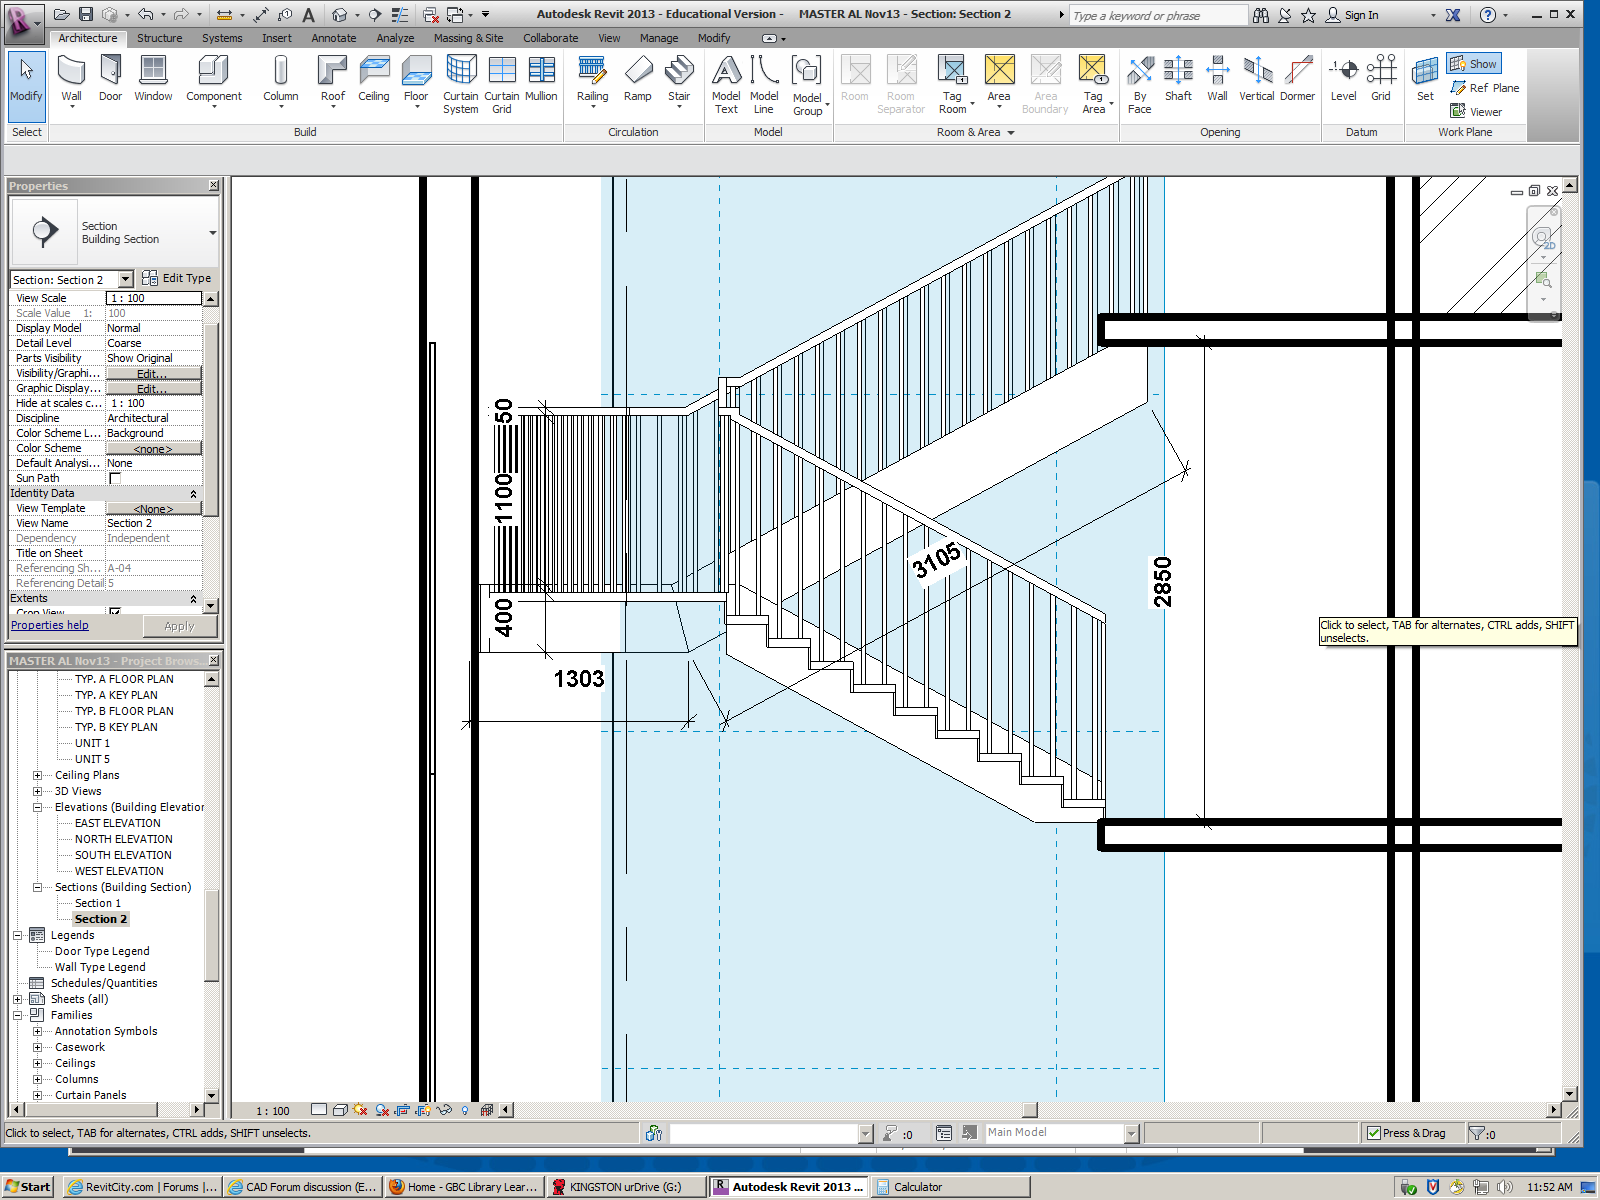Click the Ramp tool icon
The image size is (1600, 1200).
pyautogui.click(x=638, y=79)
